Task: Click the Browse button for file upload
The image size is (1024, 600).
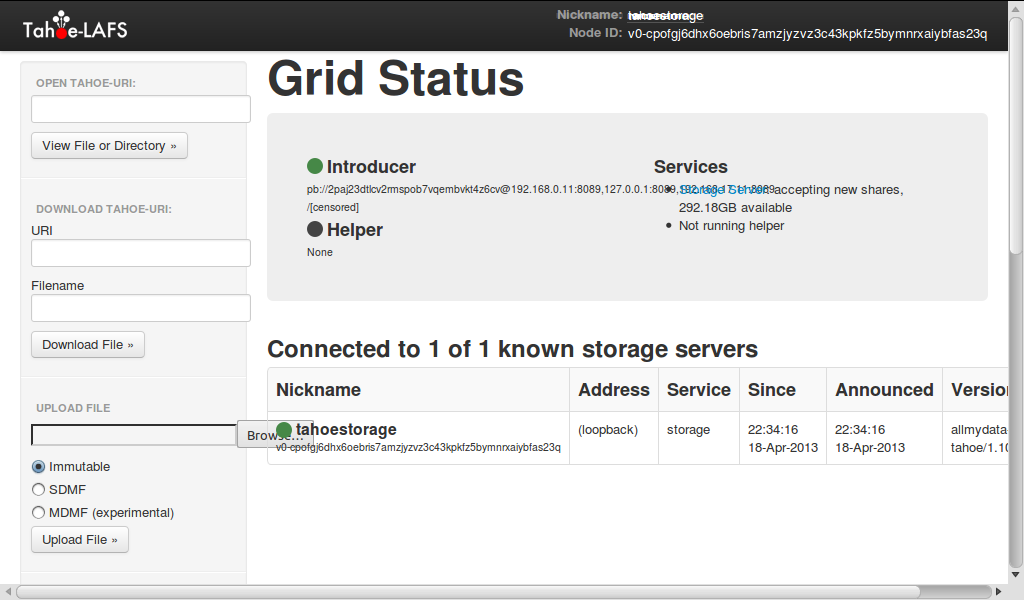Action: 275,435
